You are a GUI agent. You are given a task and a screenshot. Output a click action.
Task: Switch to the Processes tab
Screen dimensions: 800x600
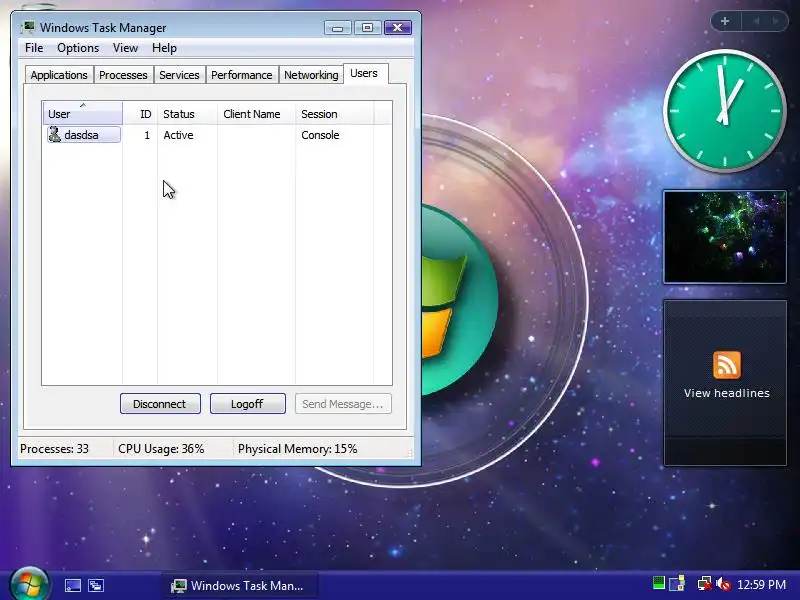[x=123, y=75]
